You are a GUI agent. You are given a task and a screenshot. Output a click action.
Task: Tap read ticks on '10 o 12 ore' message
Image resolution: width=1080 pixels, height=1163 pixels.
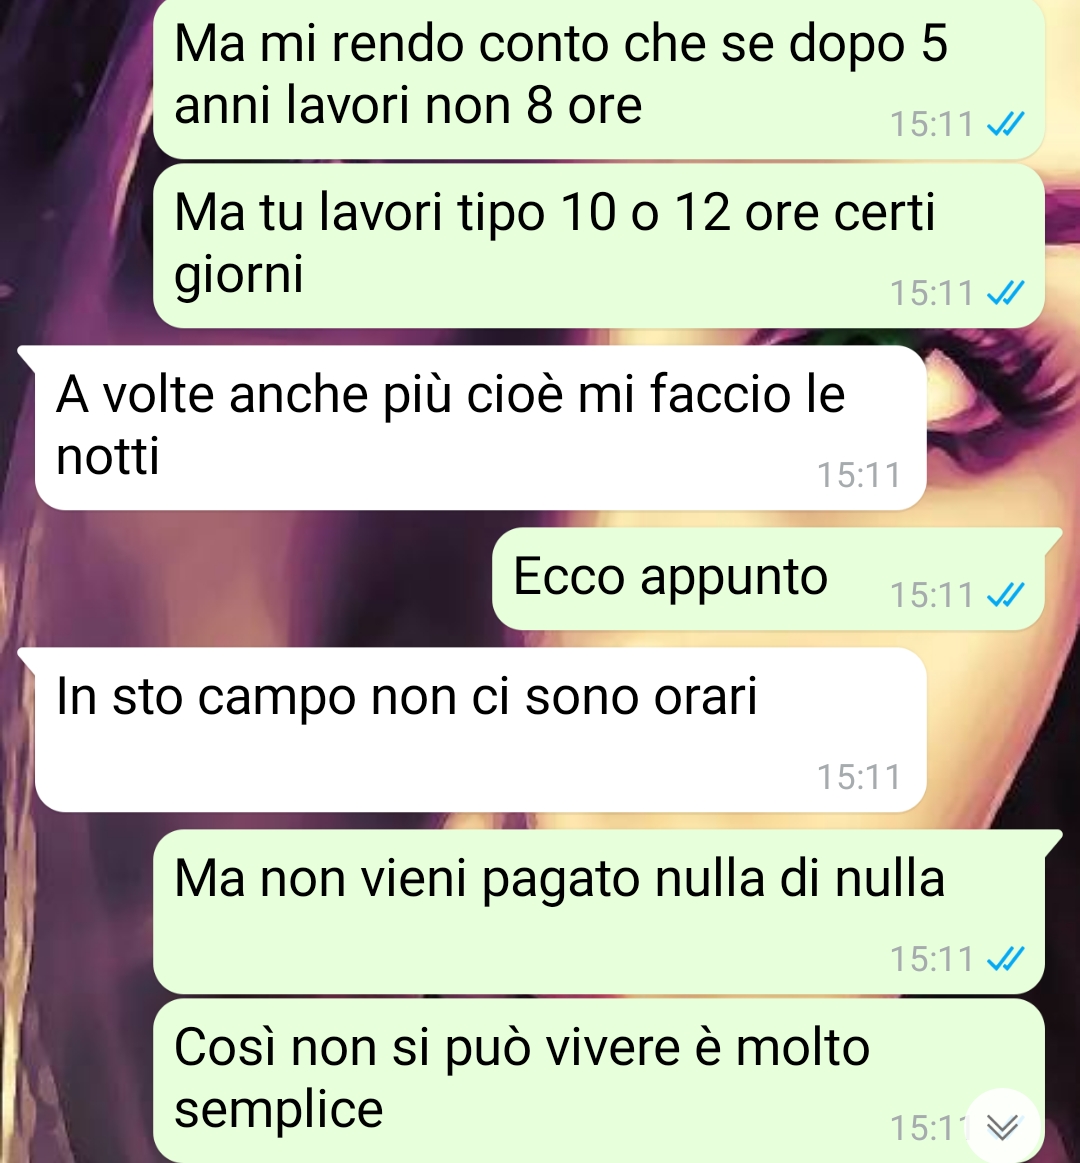pyautogui.click(x=1005, y=293)
